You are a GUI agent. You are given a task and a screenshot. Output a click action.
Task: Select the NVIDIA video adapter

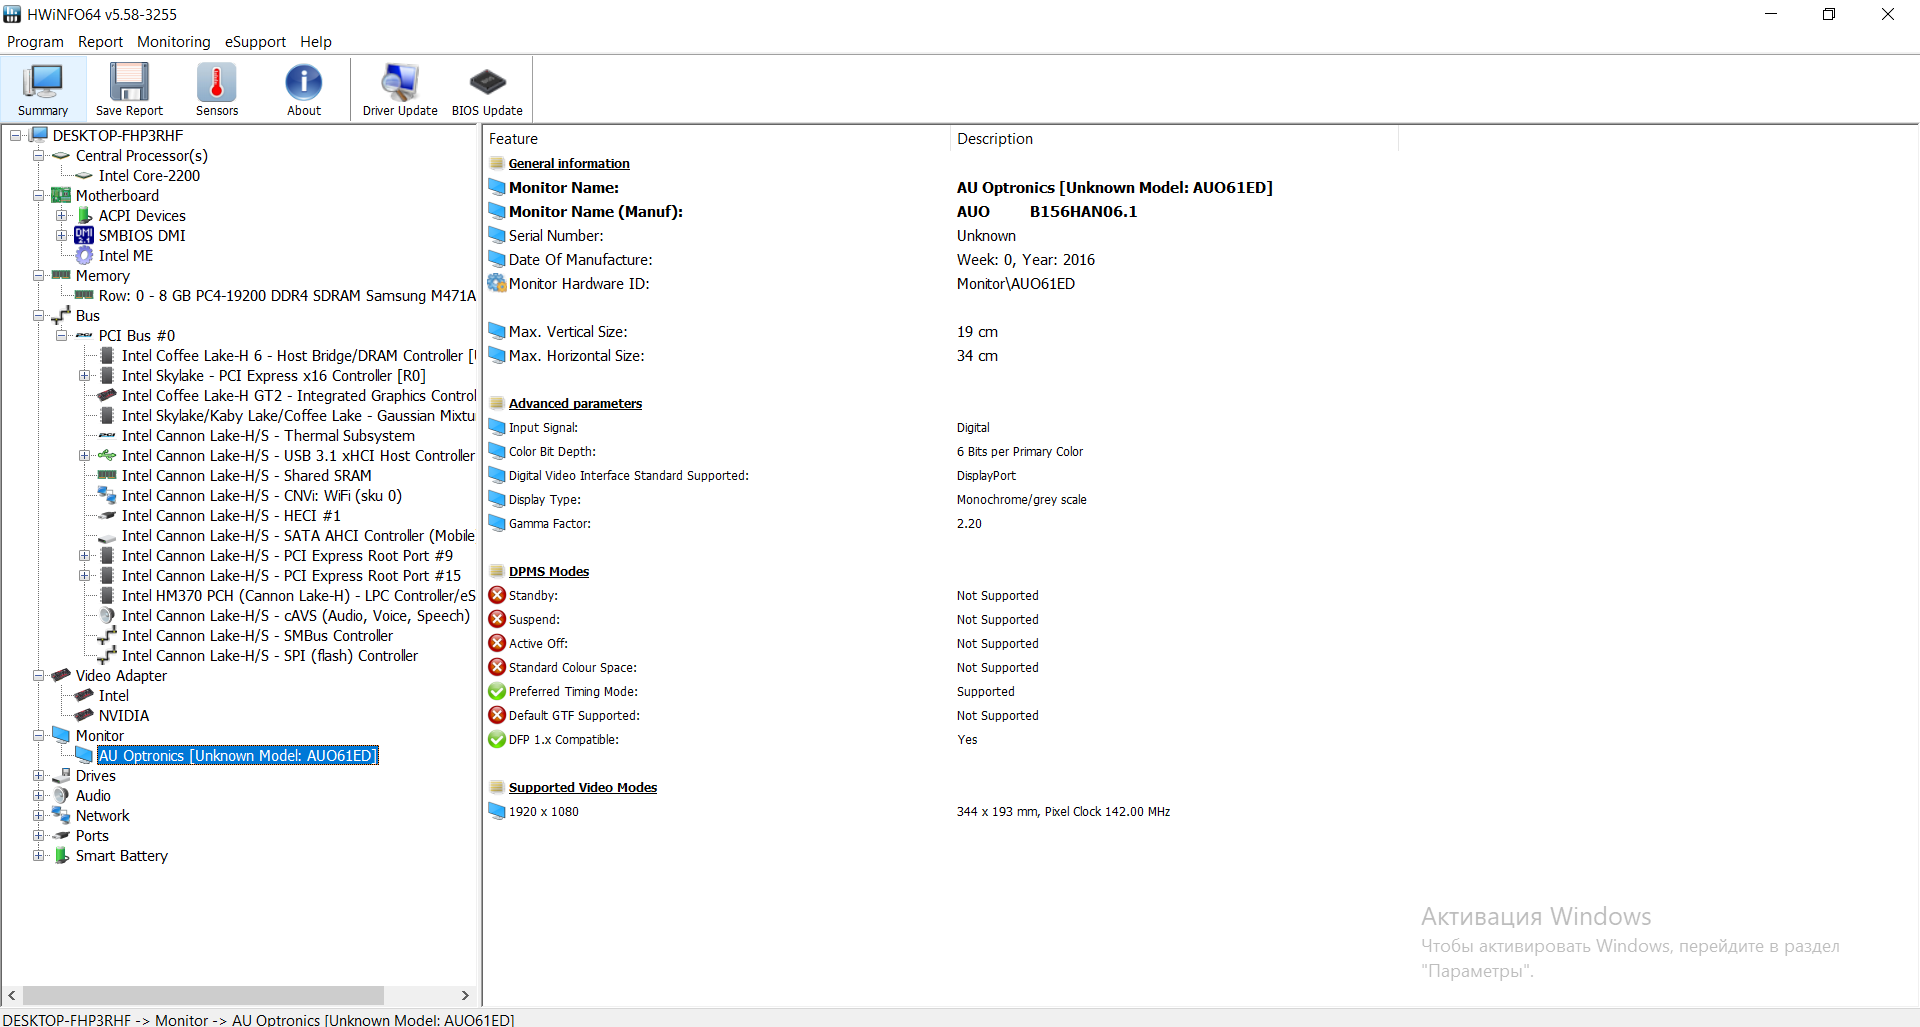(124, 716)
